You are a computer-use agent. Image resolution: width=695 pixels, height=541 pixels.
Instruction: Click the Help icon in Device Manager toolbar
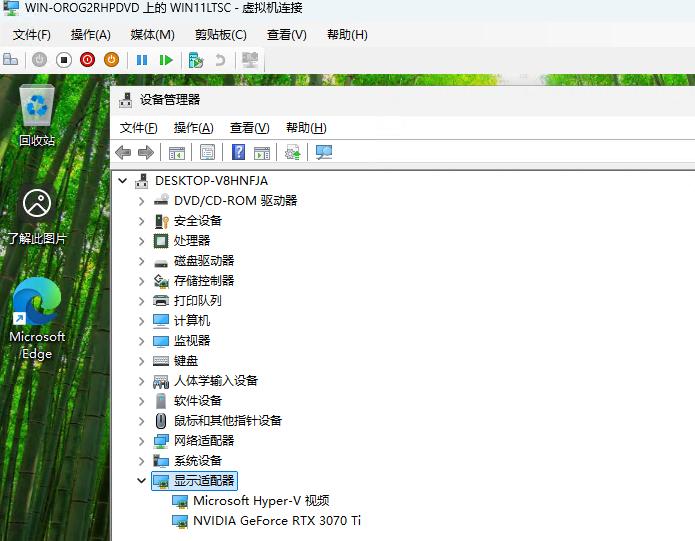[238, 152]
